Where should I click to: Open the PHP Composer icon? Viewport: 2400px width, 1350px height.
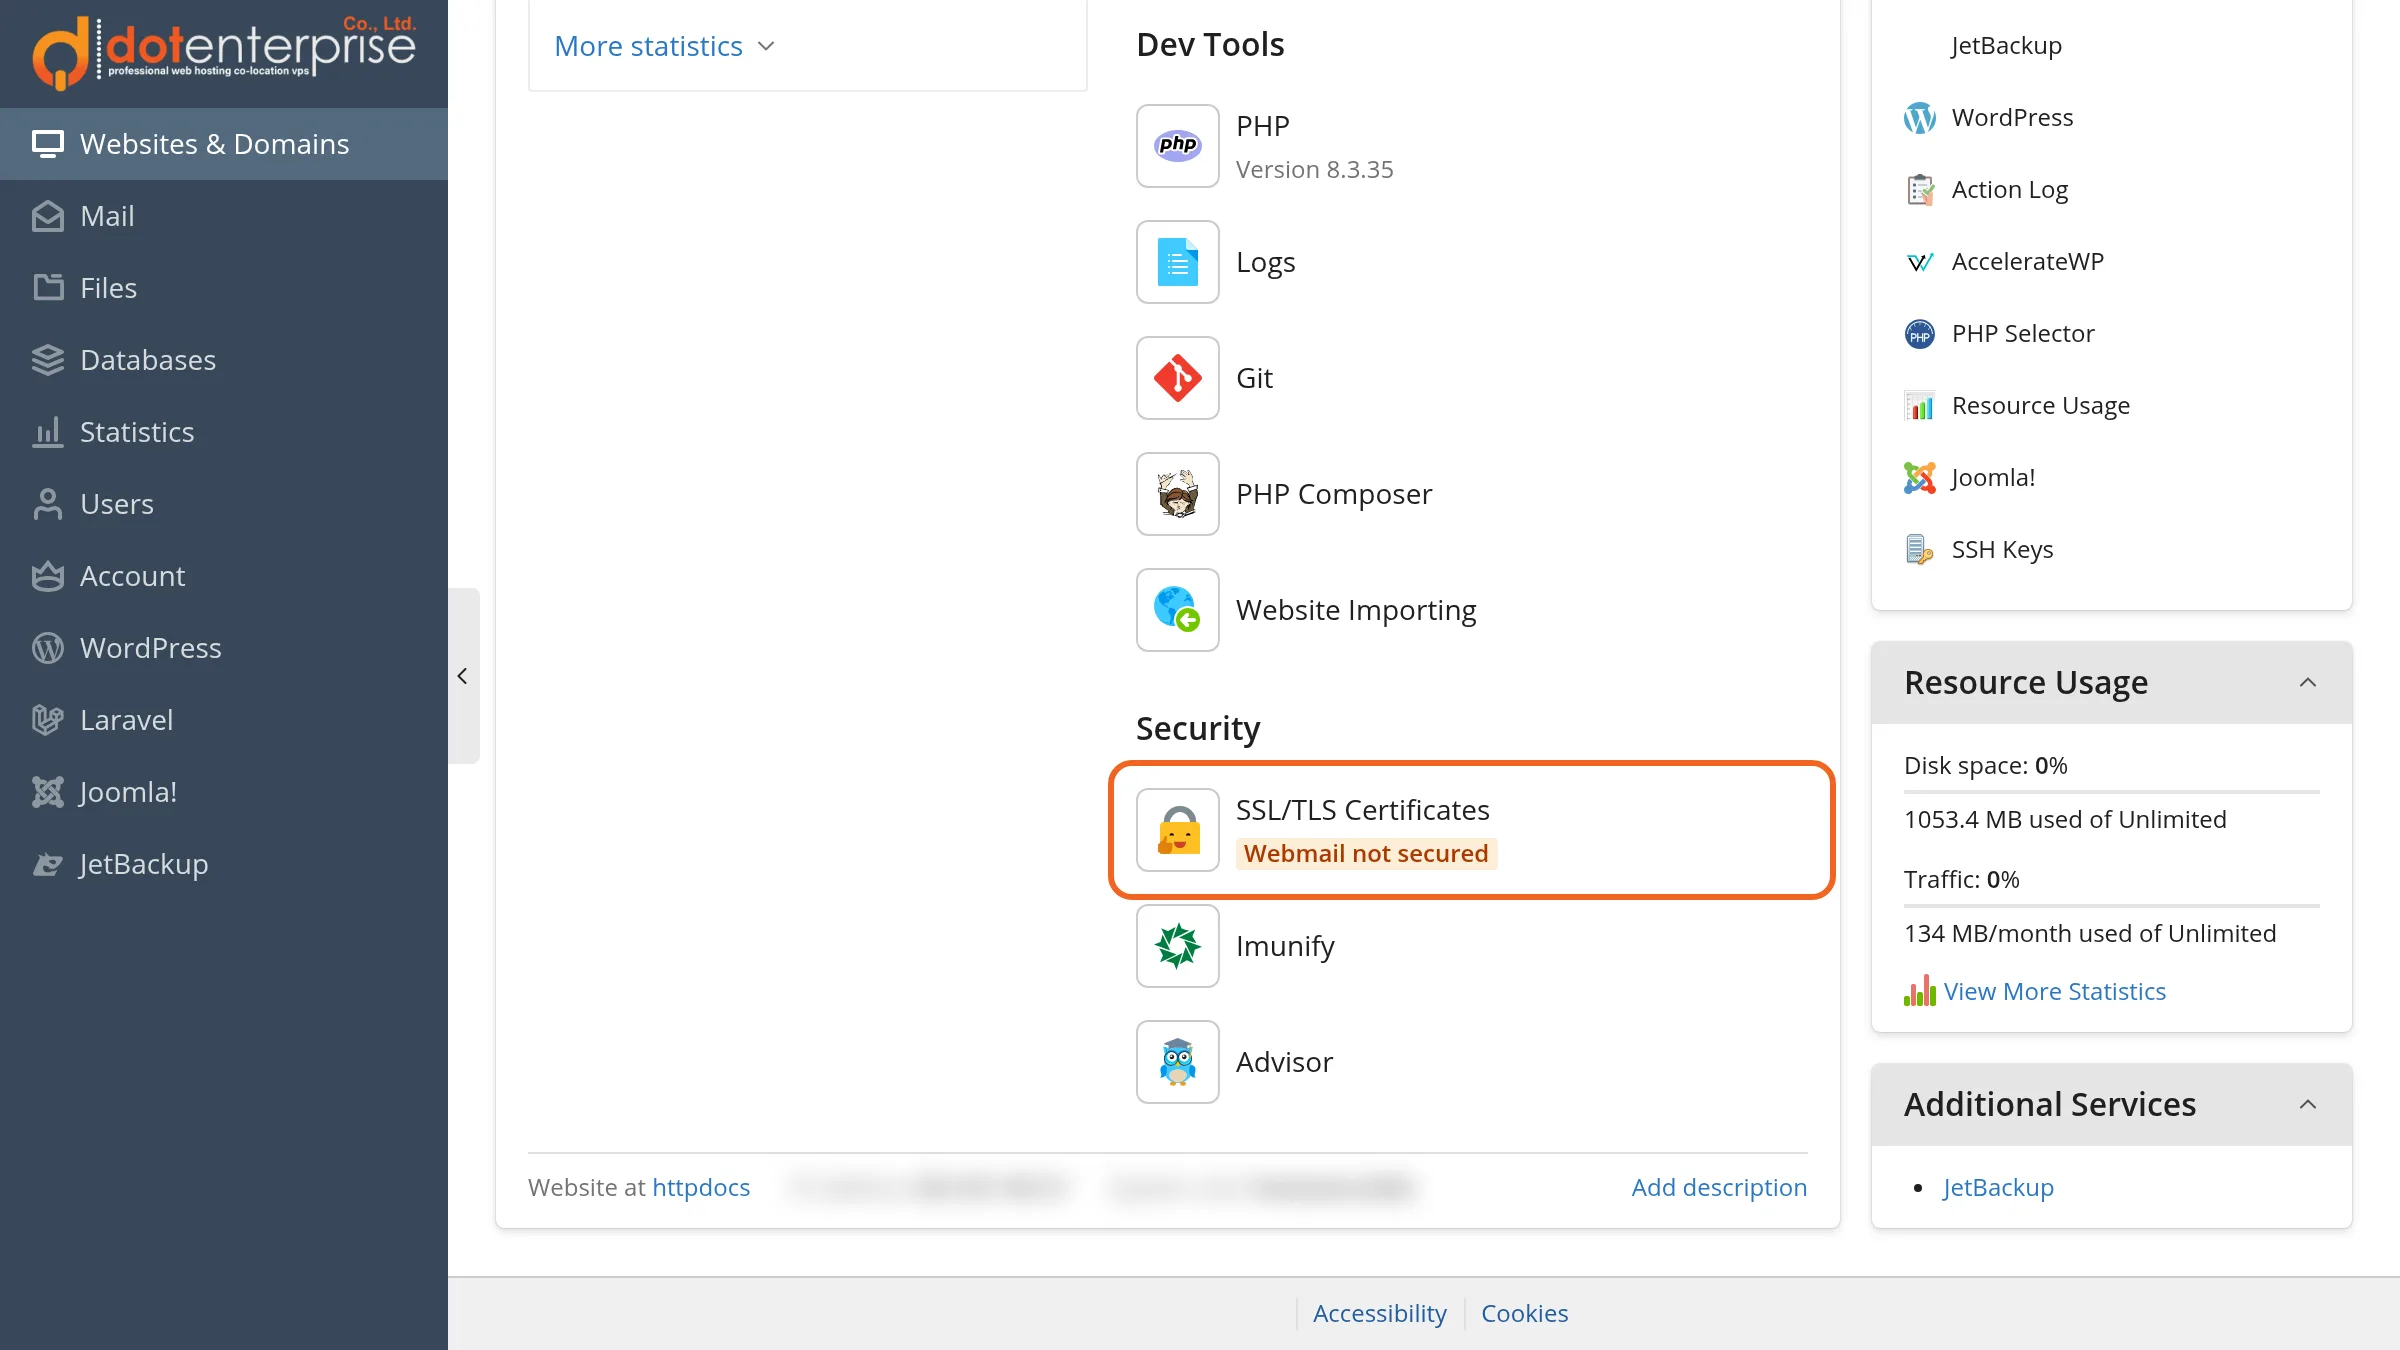coord(1177,494)
